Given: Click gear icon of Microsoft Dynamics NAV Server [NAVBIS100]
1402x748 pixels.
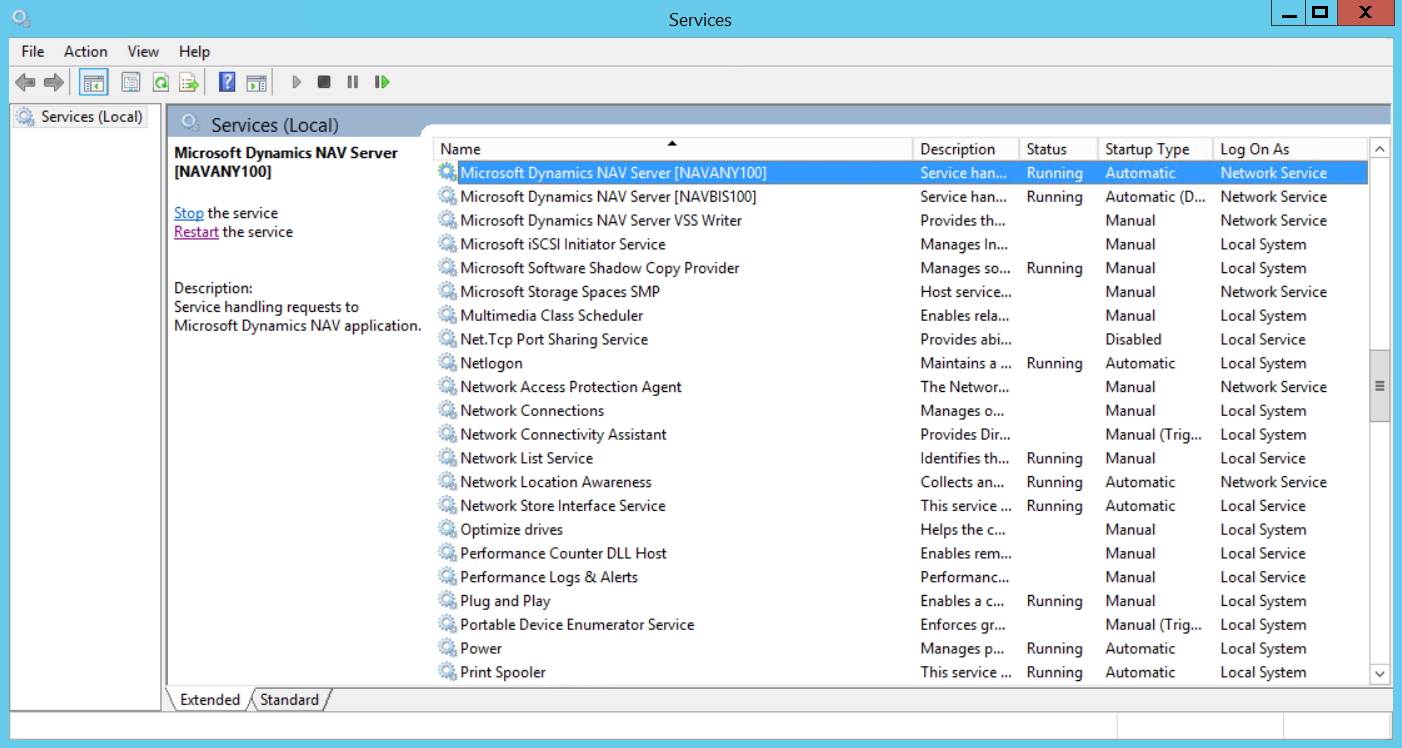Looking at the screenshot, I should coord(447,196).
